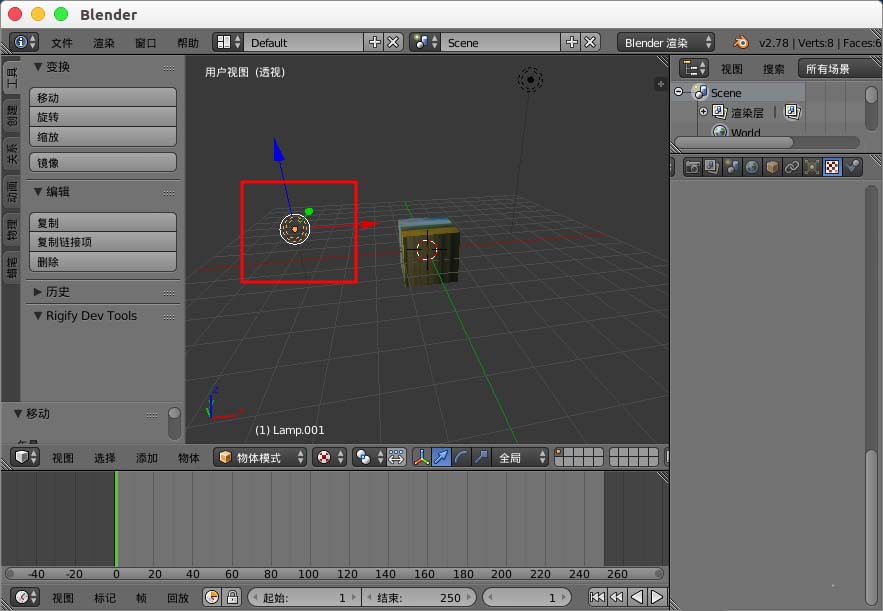
Task: Click the 删除 button in edit panel
Action: pos(102,262)
